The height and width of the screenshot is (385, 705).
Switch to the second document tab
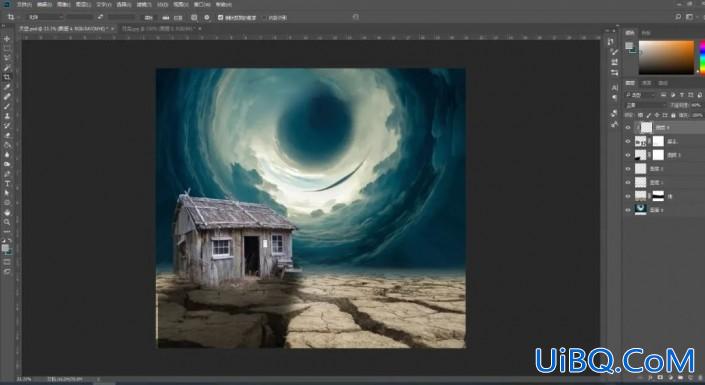tap(161, 28)
